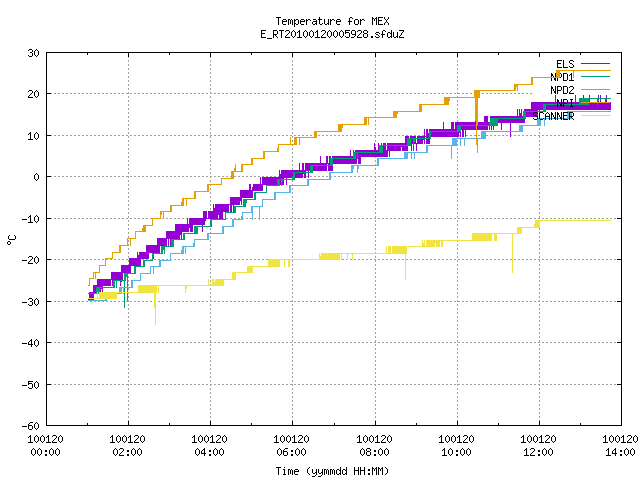Click the yellow SCANNER downward spike near 02:40
This screenshot has height=480, width=640.
pyautogui.click(x=155, y=308)
